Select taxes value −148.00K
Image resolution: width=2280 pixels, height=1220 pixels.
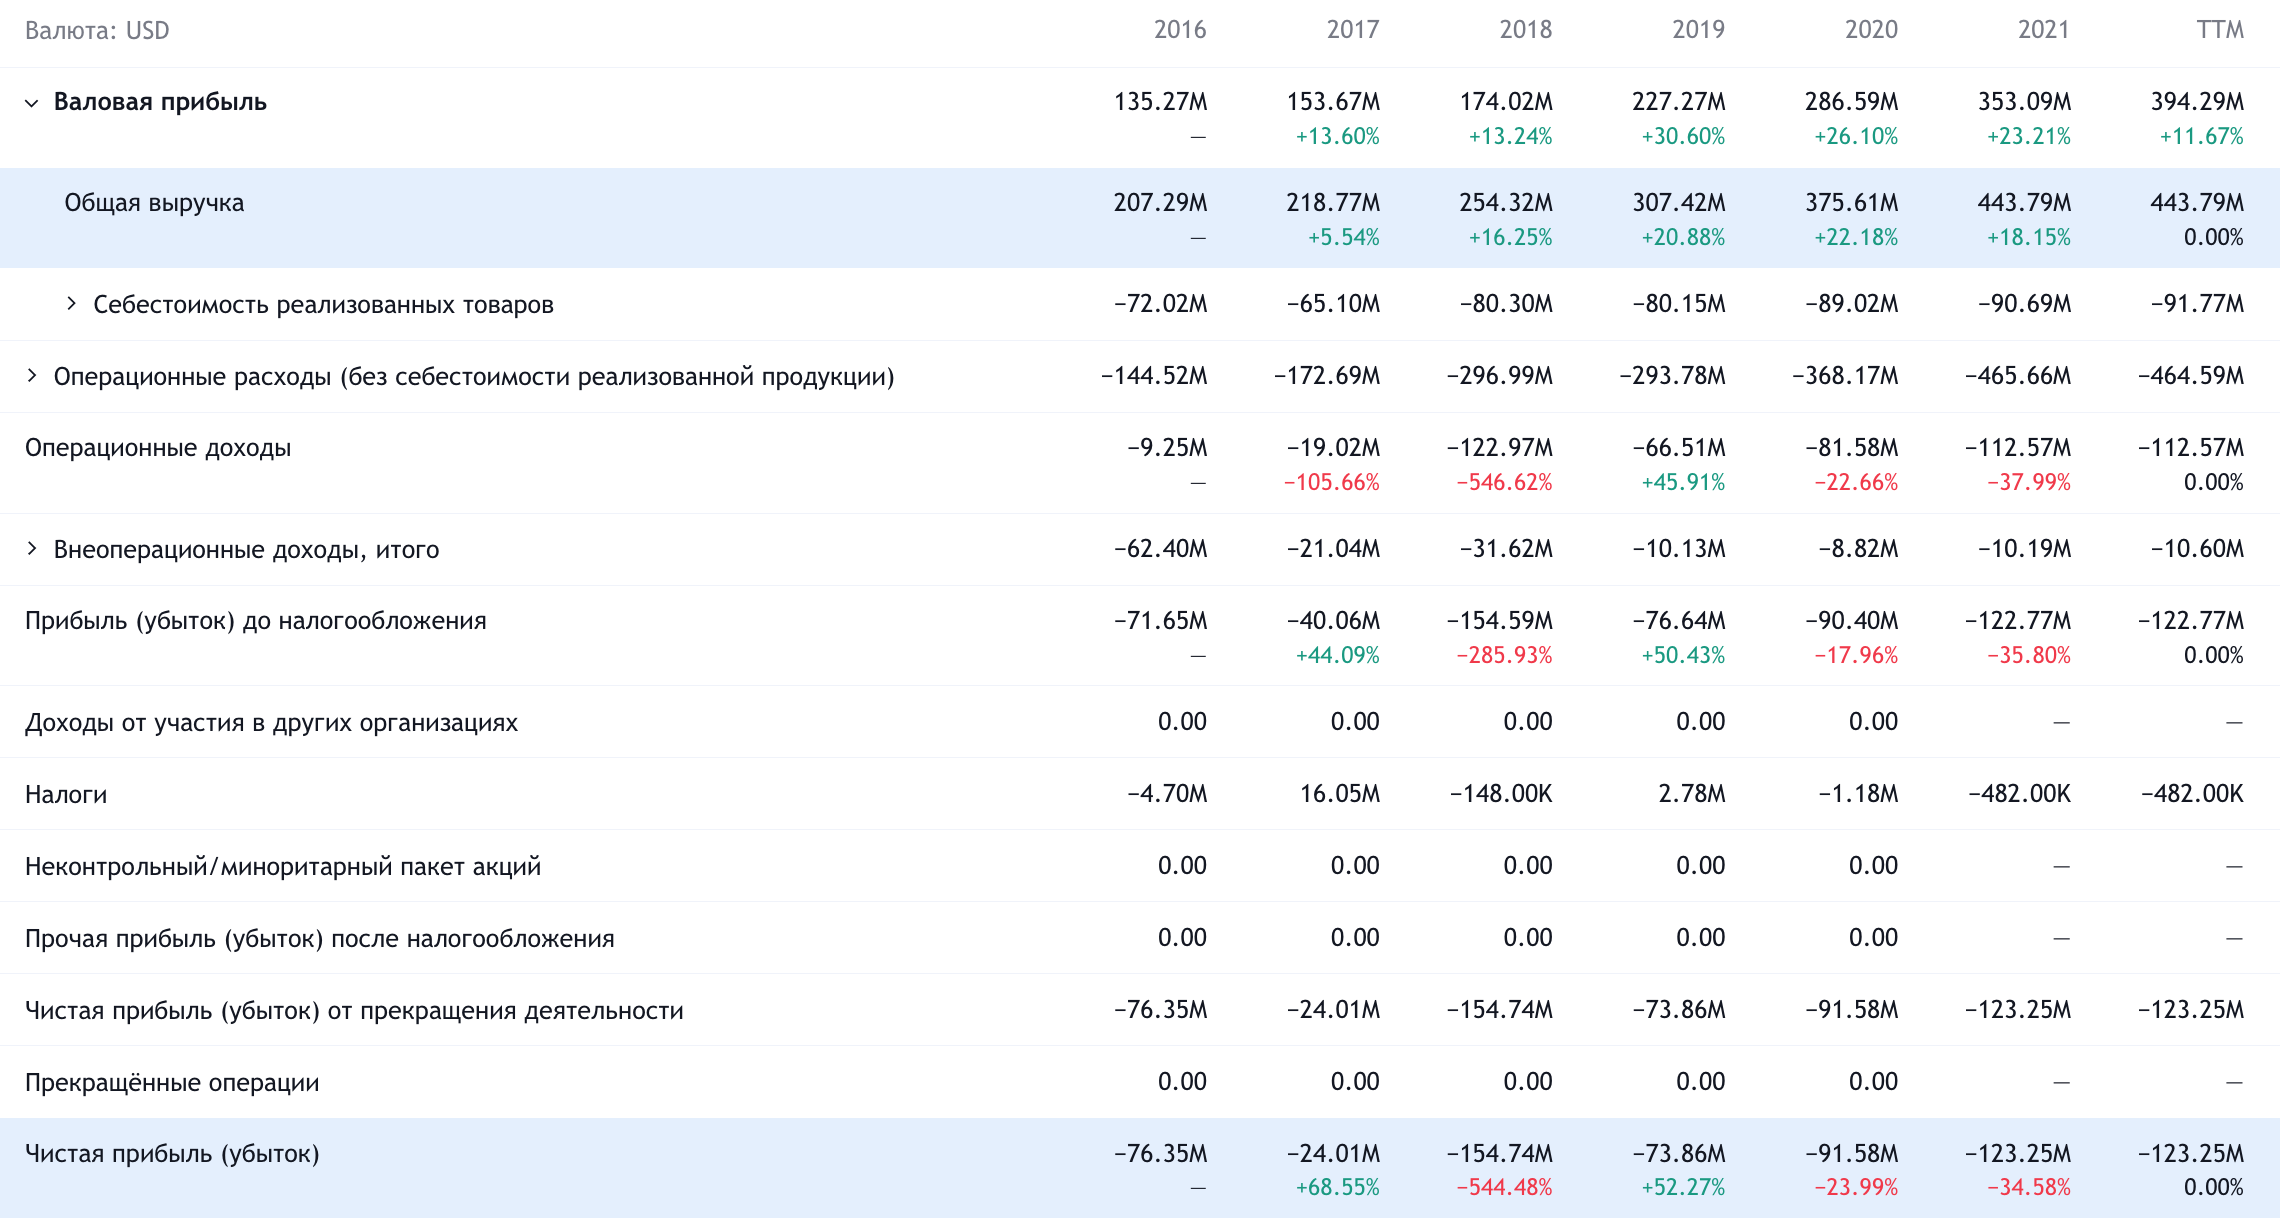pos(1501,794)
